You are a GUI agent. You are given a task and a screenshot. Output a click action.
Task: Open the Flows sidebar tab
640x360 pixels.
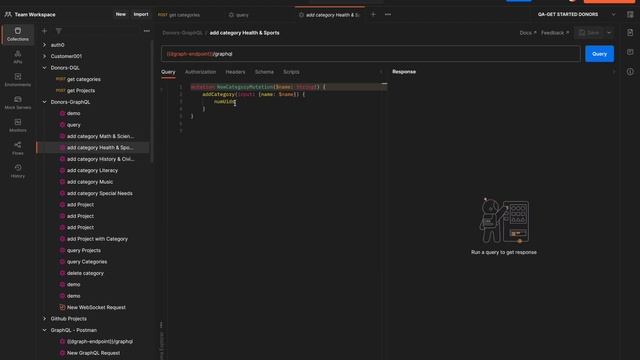point(18,149)
